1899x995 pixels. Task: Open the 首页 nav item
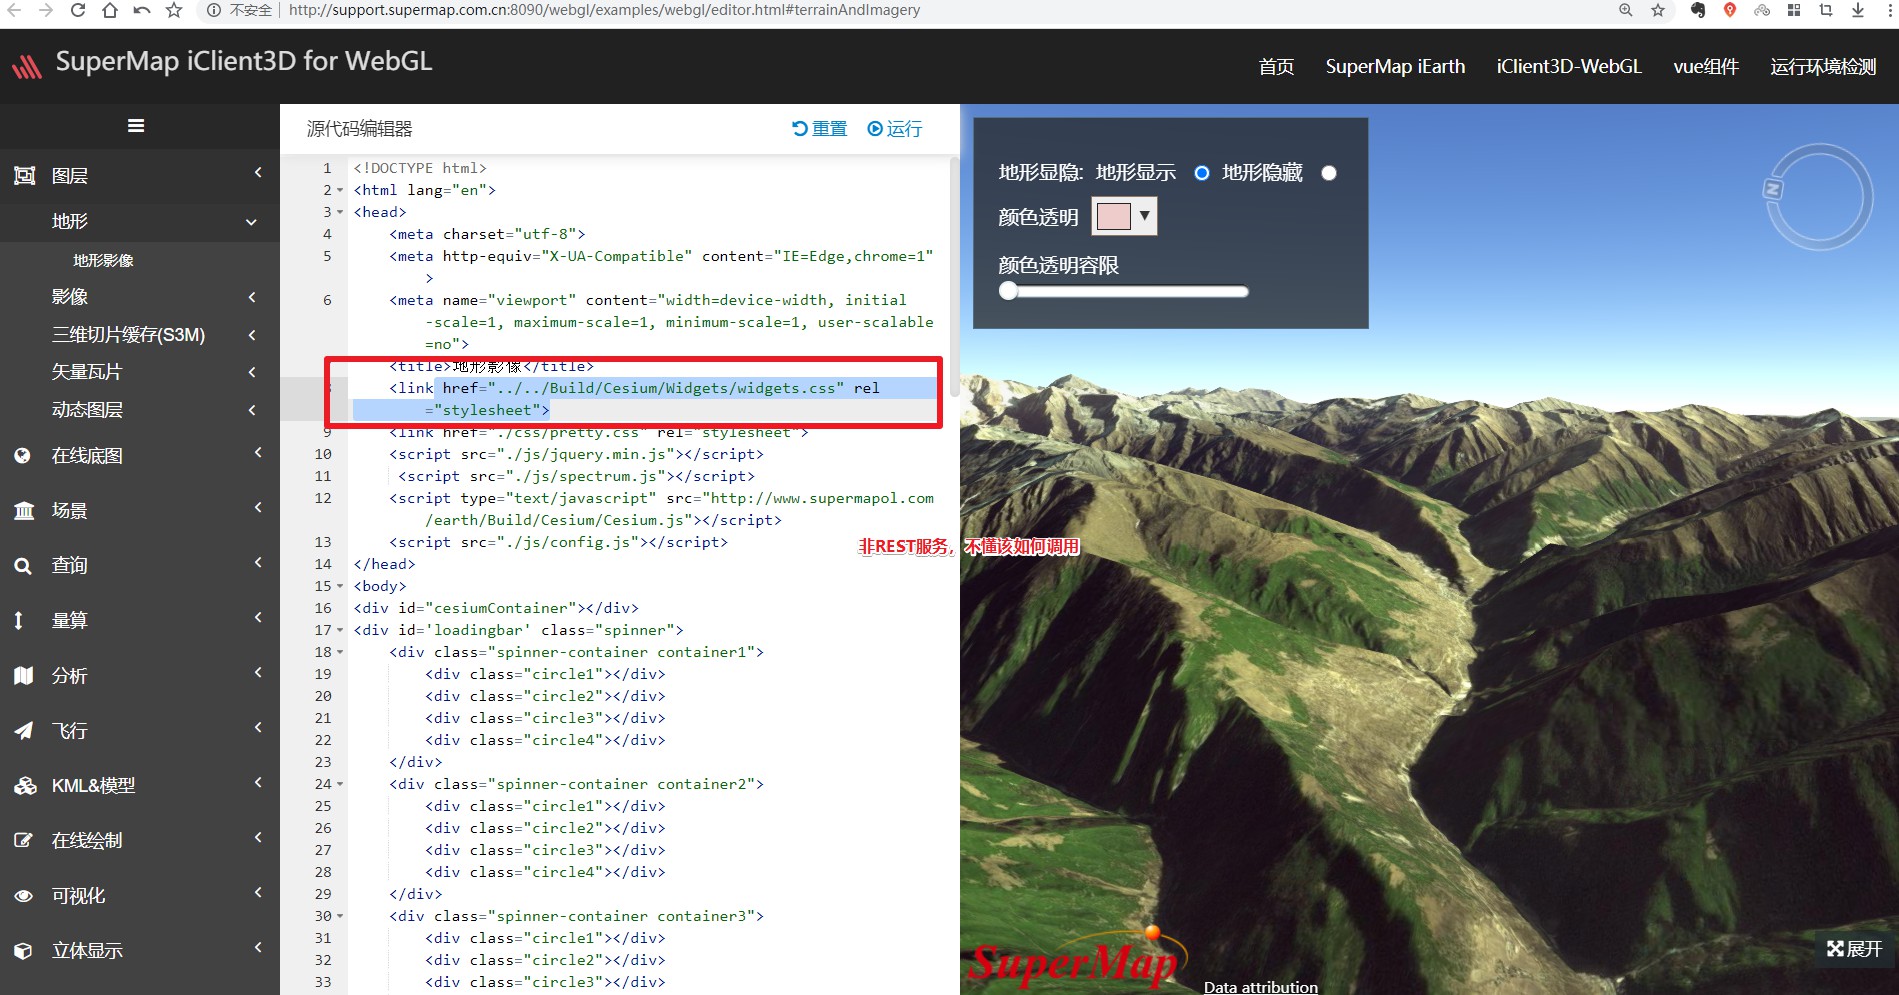tap(1276, 67)
